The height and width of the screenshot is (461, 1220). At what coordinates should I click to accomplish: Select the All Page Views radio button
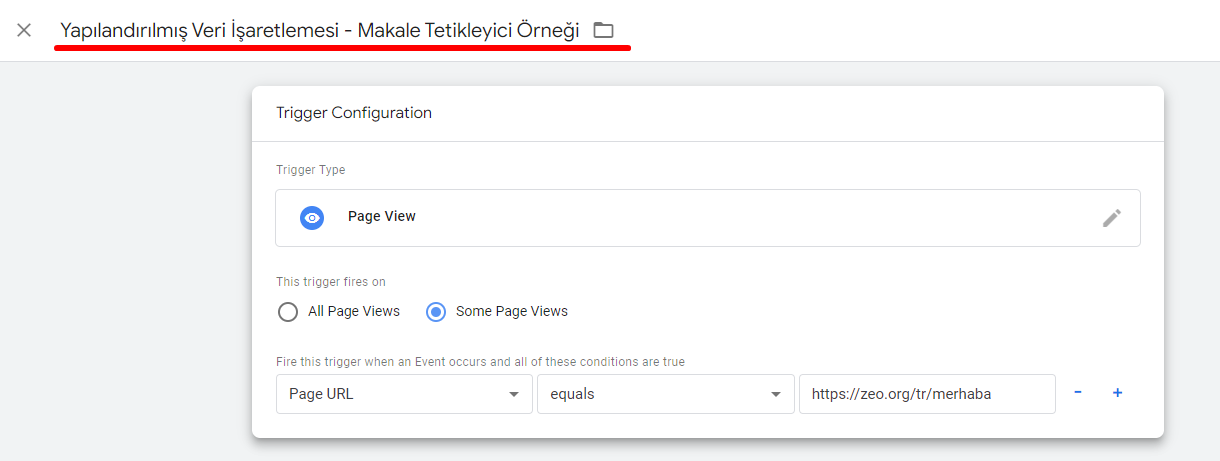[x=288, y=312]
